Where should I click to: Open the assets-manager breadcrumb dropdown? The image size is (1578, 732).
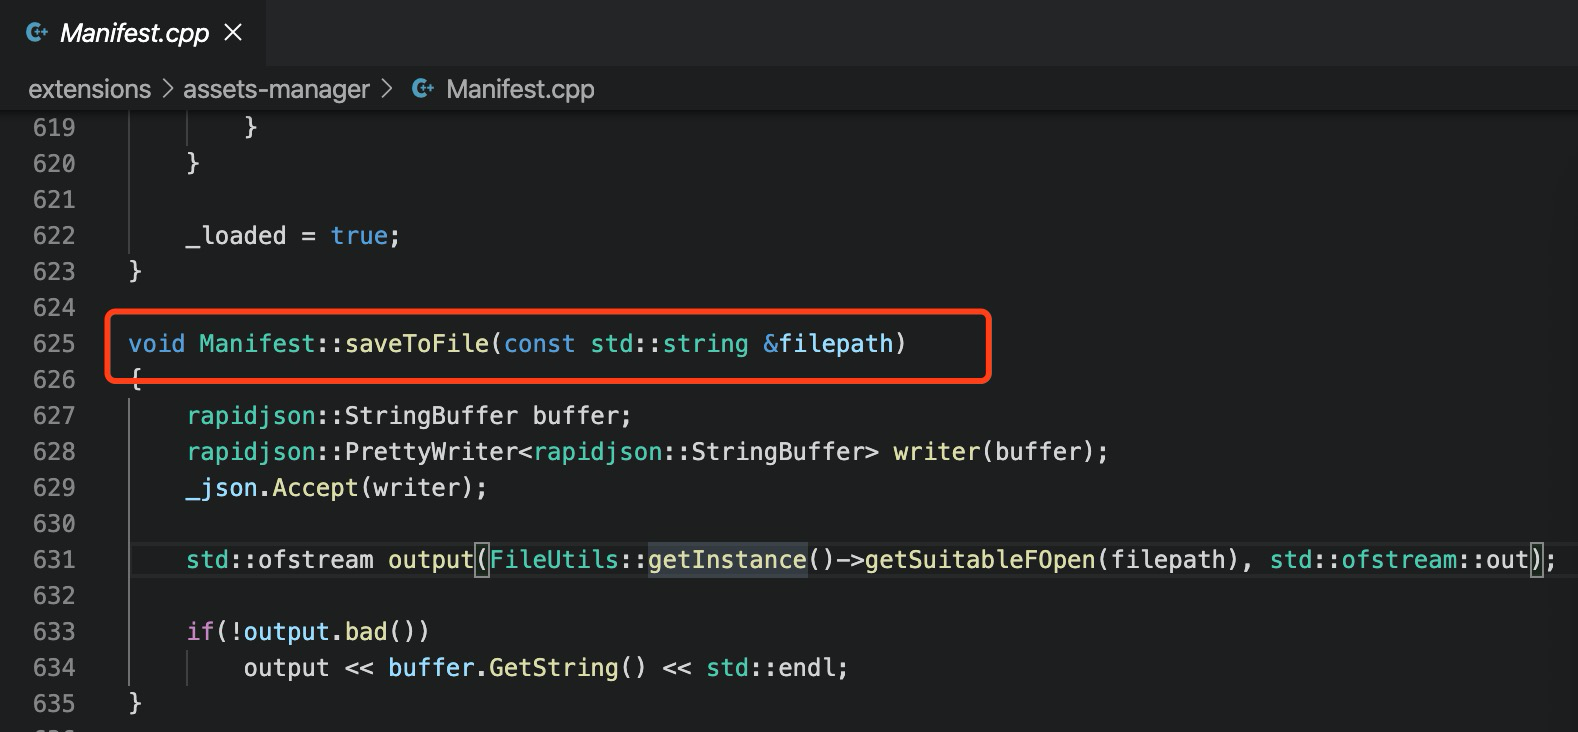click(276, 89)
